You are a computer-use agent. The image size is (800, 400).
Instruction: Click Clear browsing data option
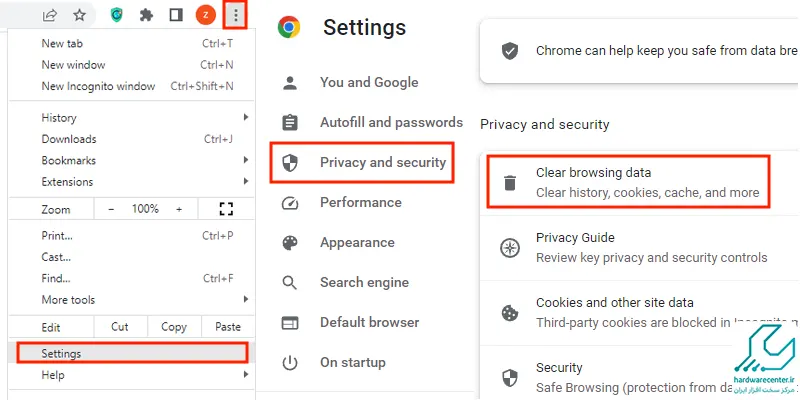pyautogui.click(x=628, y=183)
